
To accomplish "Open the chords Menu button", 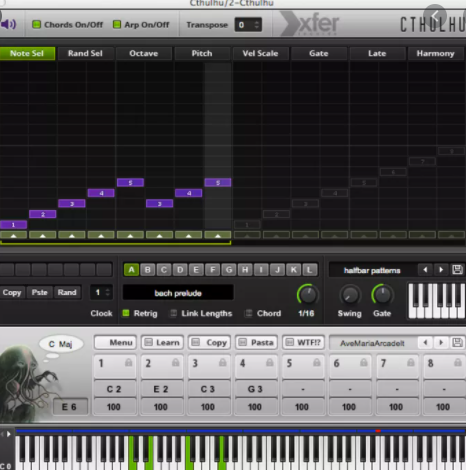I will point(115,342).
